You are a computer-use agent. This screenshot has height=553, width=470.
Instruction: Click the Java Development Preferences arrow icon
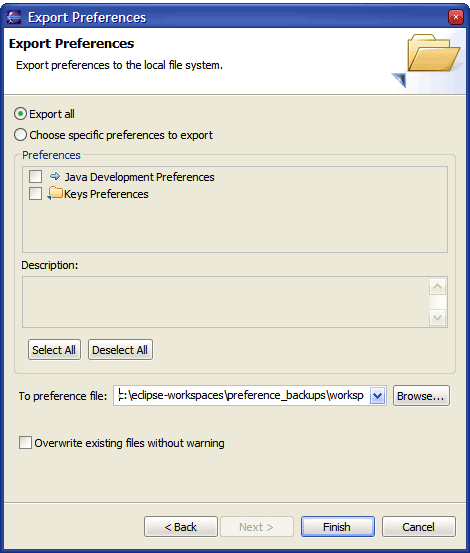pos(55,176)
